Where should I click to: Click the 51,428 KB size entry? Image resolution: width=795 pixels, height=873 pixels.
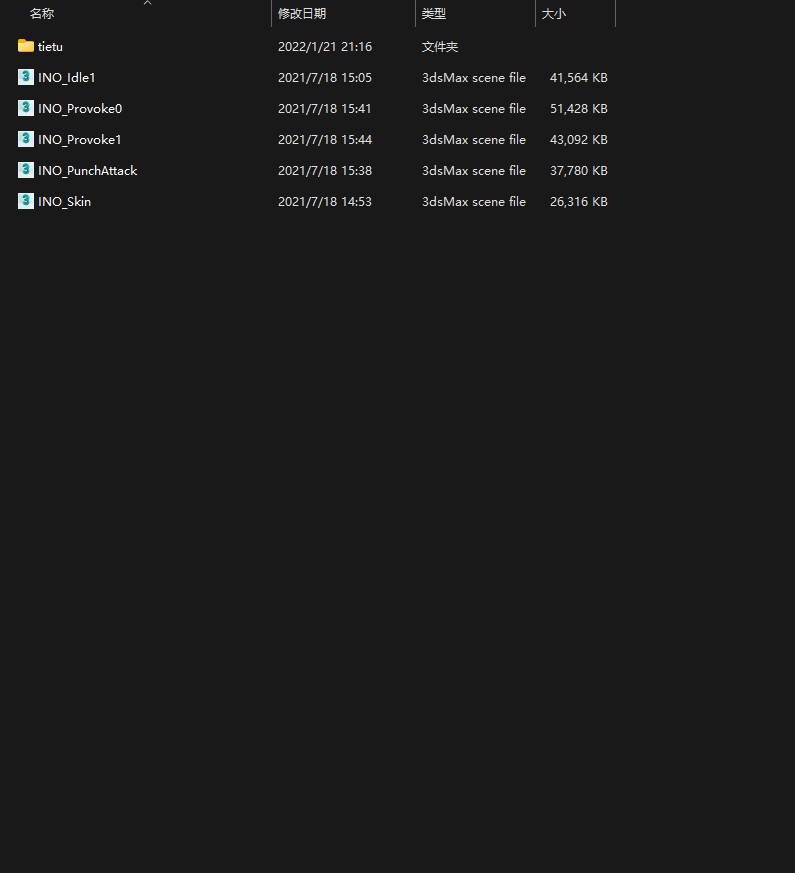pyautogui.click(x=578, y=109)
